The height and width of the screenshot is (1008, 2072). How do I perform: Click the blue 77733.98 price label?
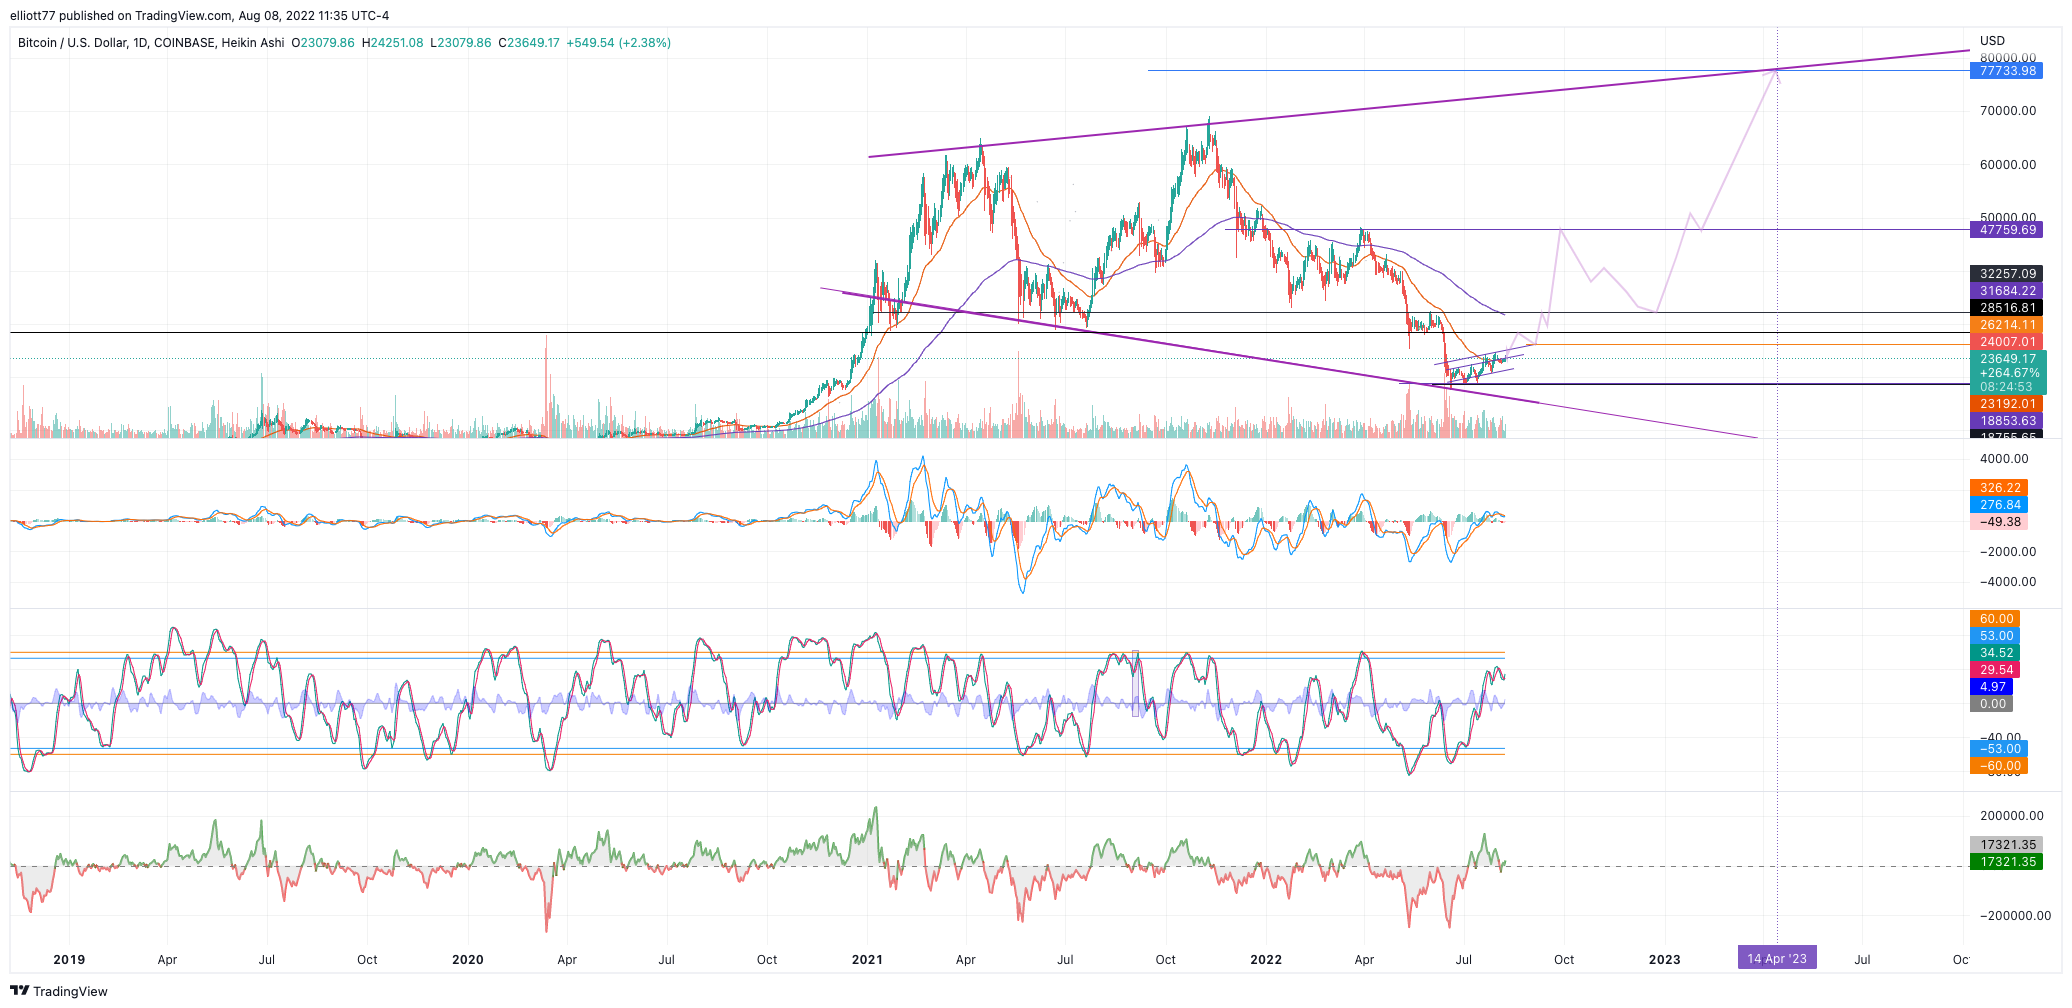tap(2006, 71)
